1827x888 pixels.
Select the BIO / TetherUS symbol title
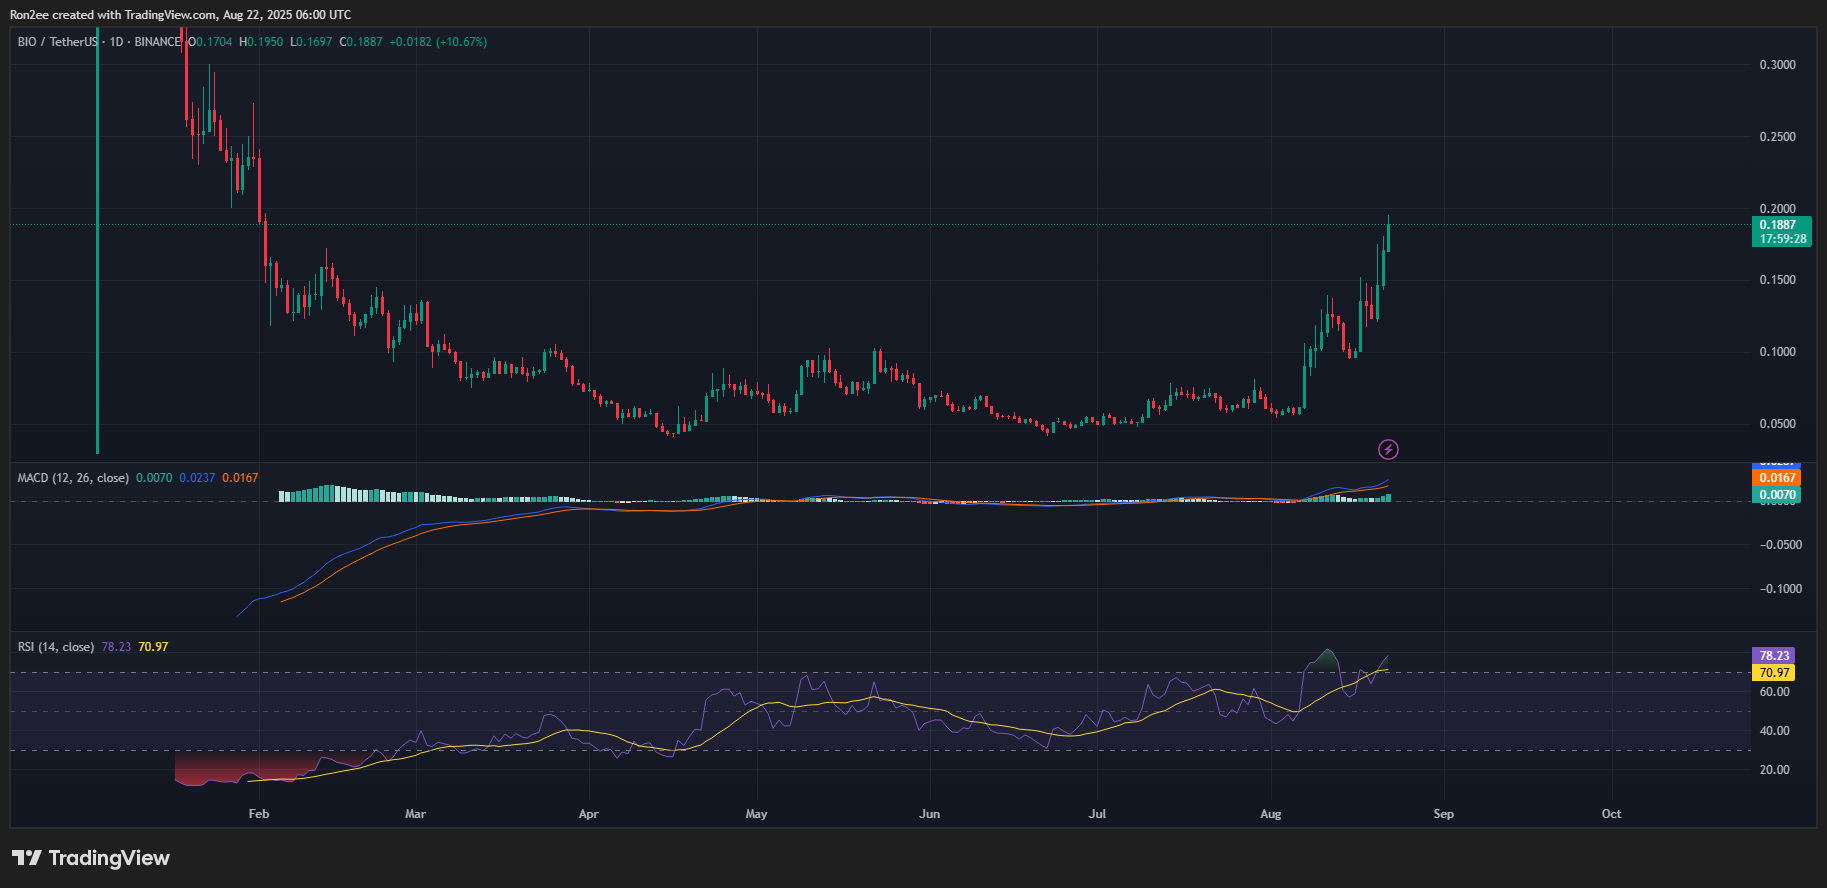58,42
